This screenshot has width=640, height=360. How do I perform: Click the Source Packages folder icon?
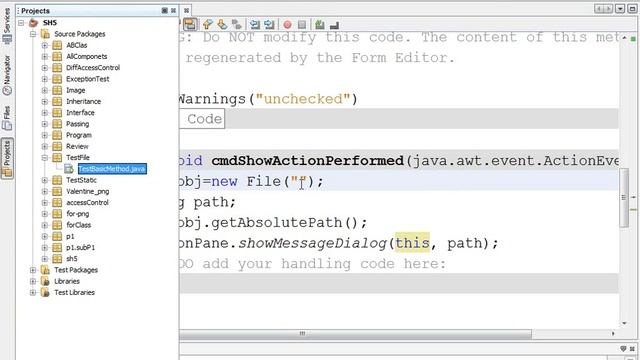pyautogui.click(x=45, y=34)
